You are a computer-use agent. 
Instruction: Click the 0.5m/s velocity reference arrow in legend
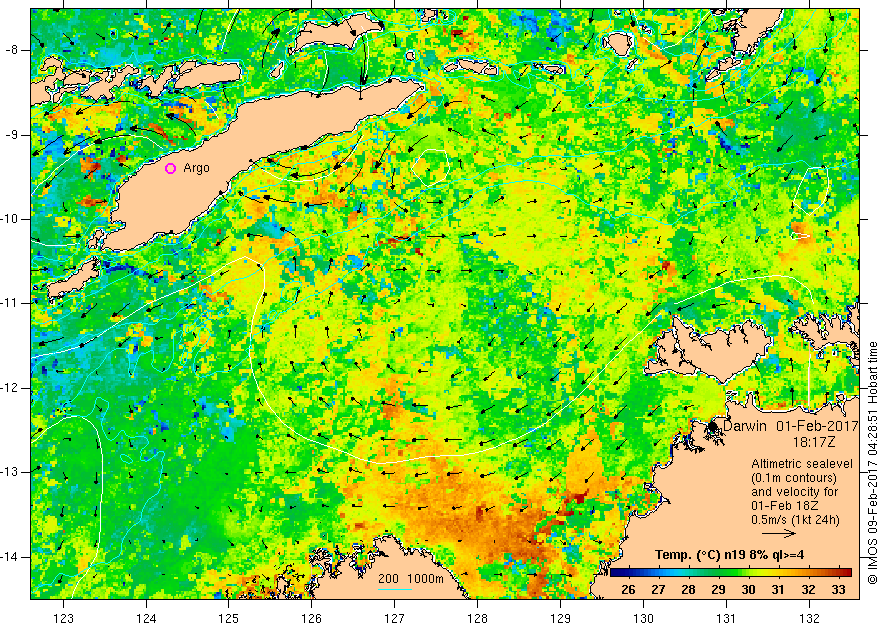[779, 534]
